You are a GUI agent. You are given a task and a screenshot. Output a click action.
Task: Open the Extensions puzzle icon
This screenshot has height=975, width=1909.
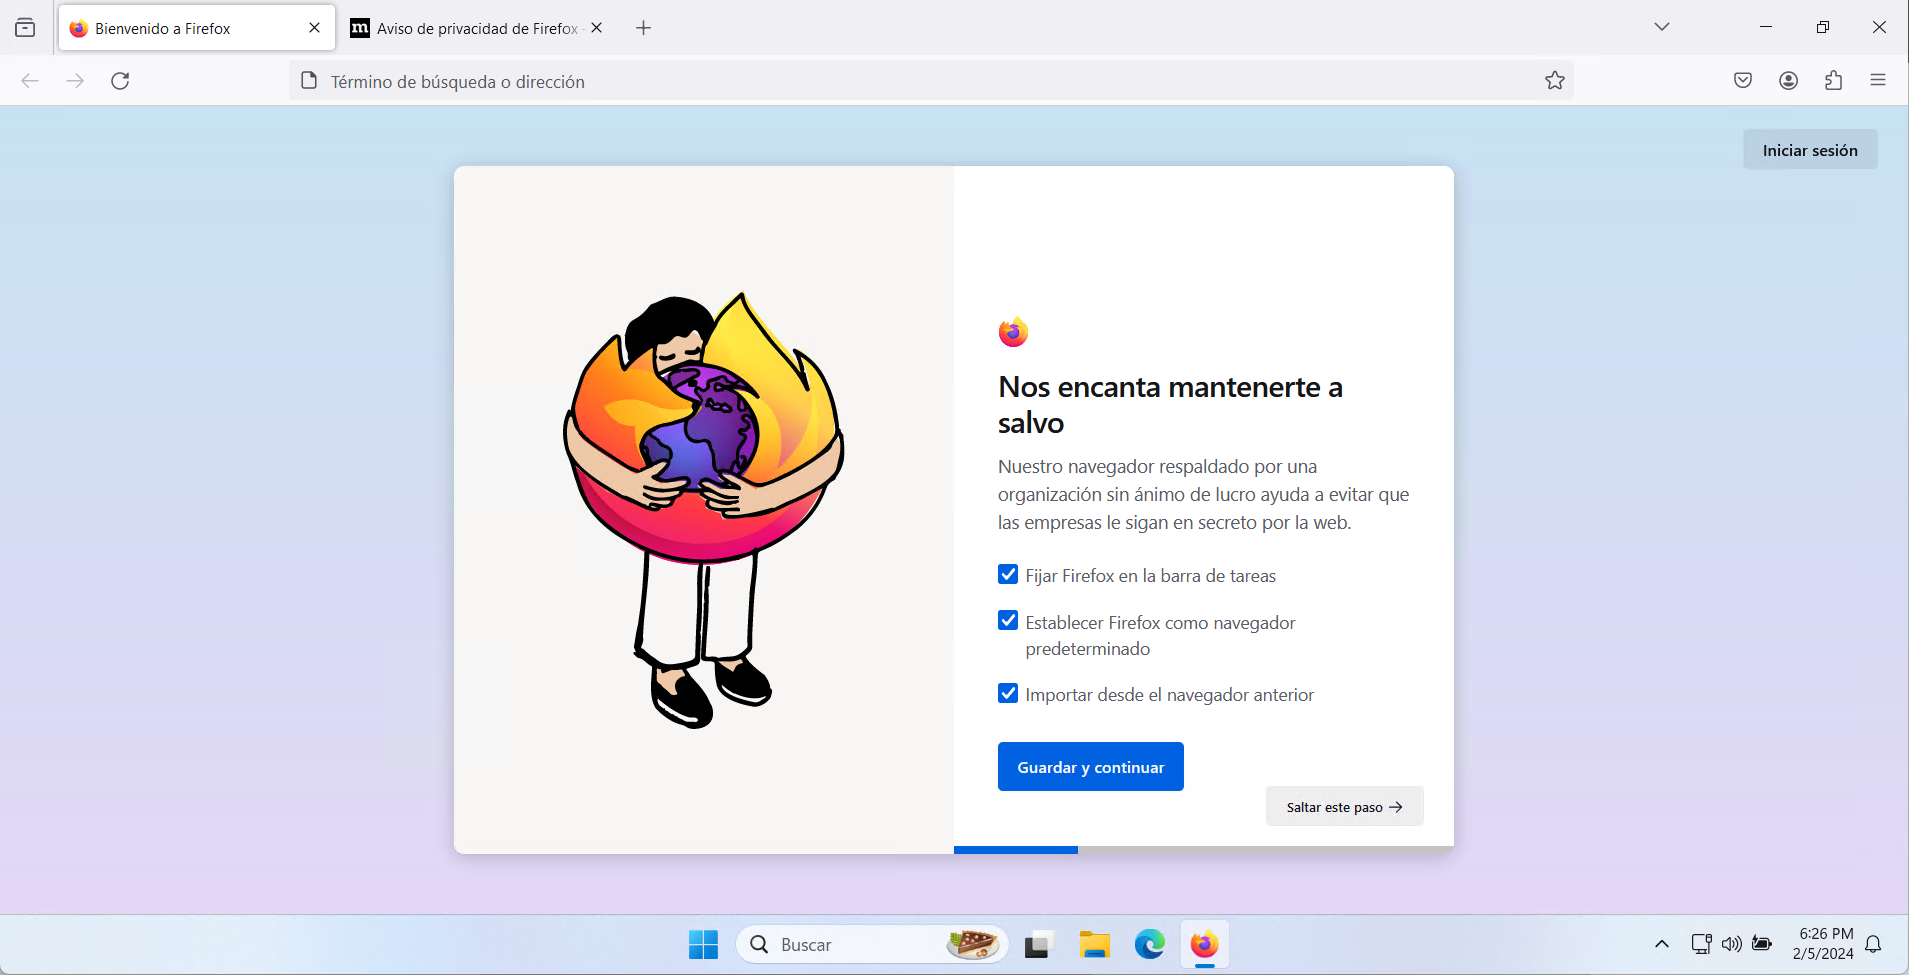[x=1833, y=81]
